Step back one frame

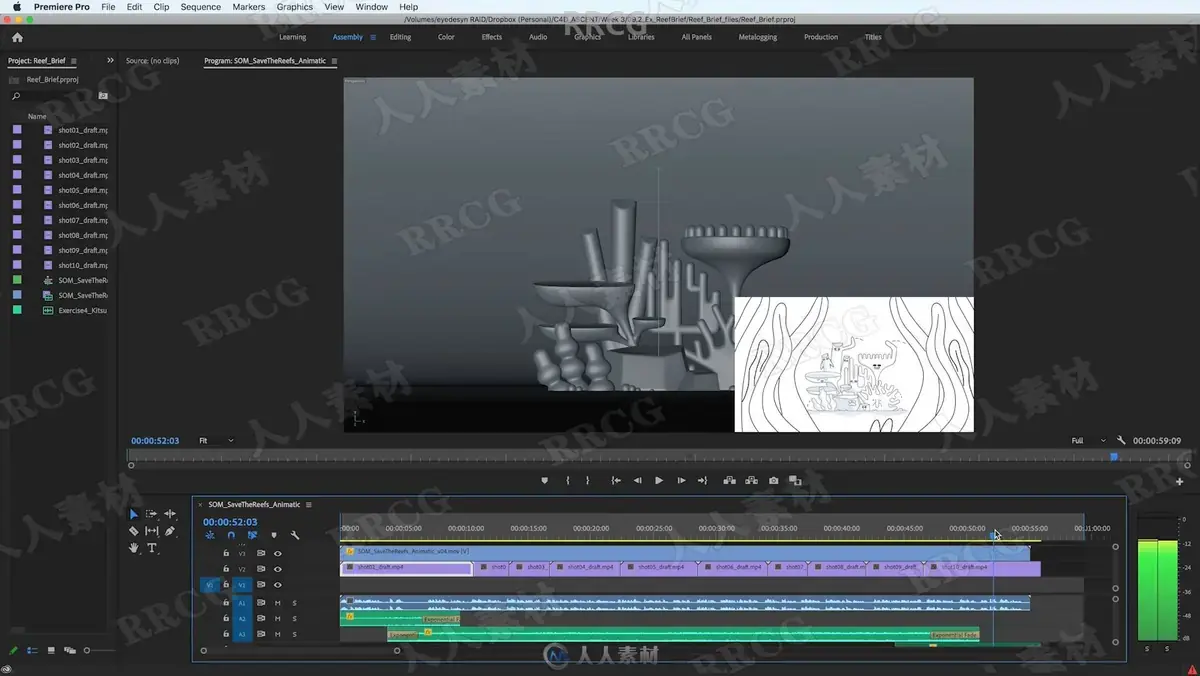click(638, 480)
